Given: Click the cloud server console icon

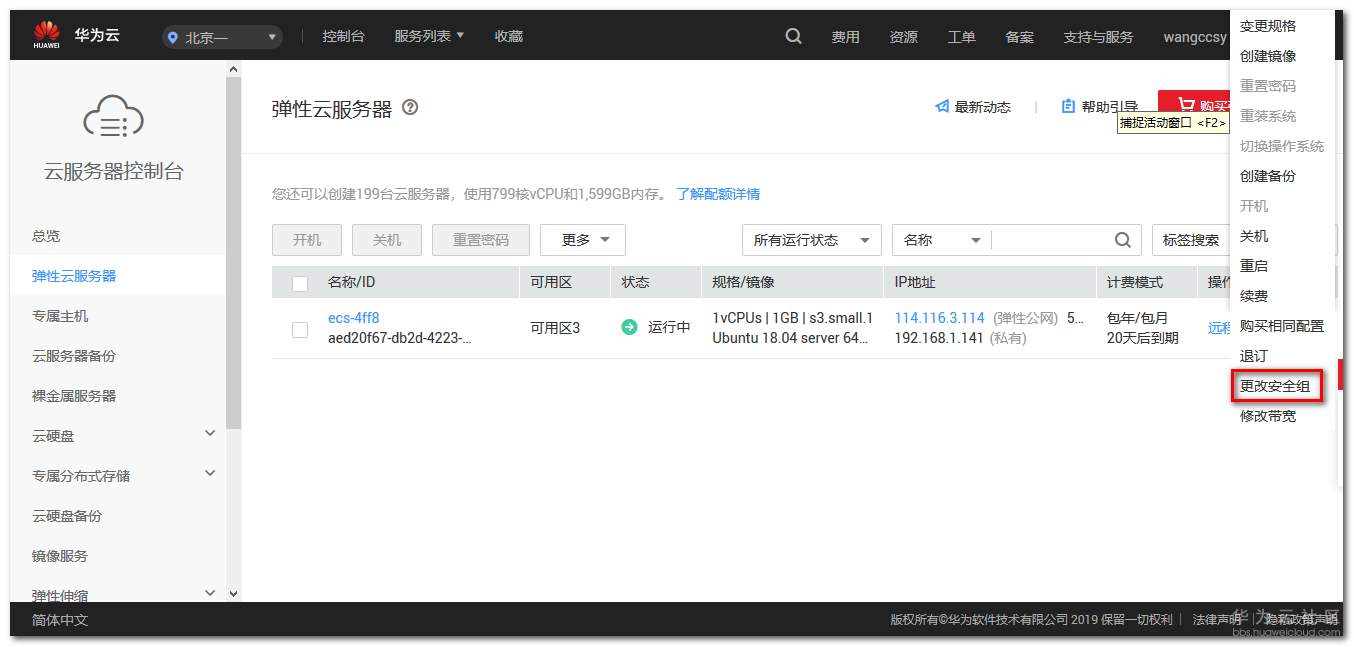Looking at the screenshot, I should coord(113,116).
